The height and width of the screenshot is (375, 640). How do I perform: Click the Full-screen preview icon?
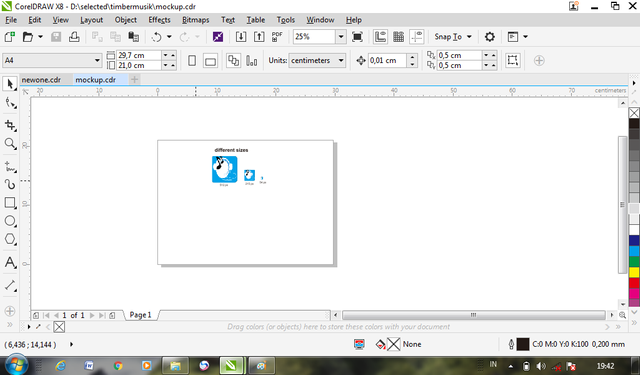[357, 37]
